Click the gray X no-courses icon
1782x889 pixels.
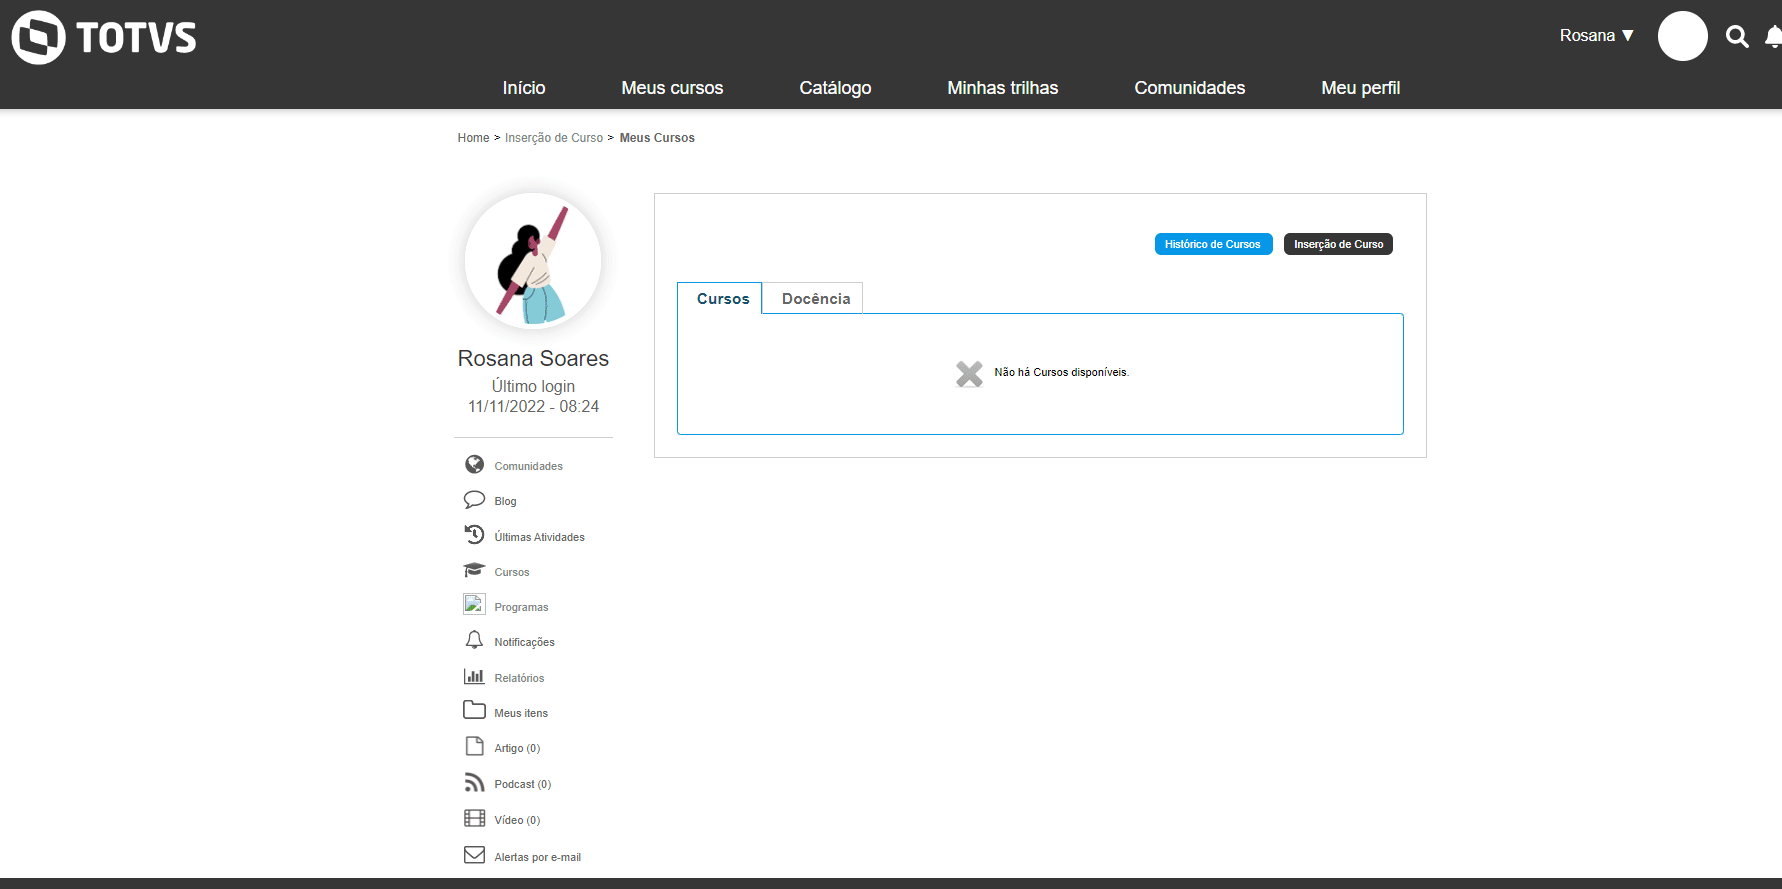click(x=969, y=374)
